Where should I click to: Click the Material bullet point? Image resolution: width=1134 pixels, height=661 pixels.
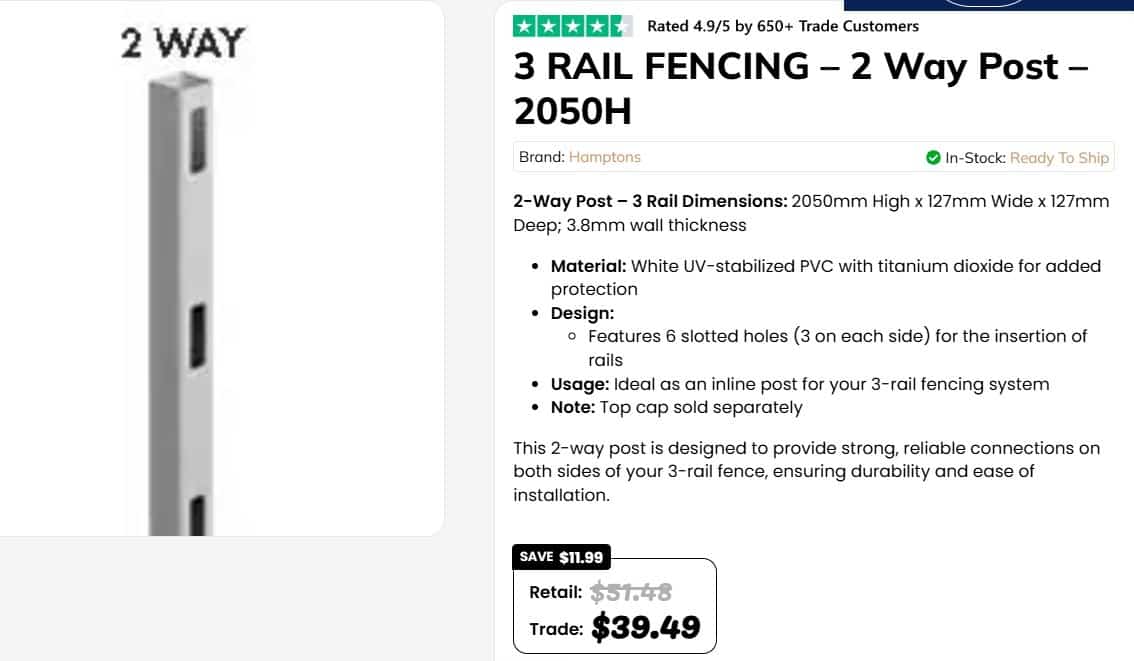(825, 278)
